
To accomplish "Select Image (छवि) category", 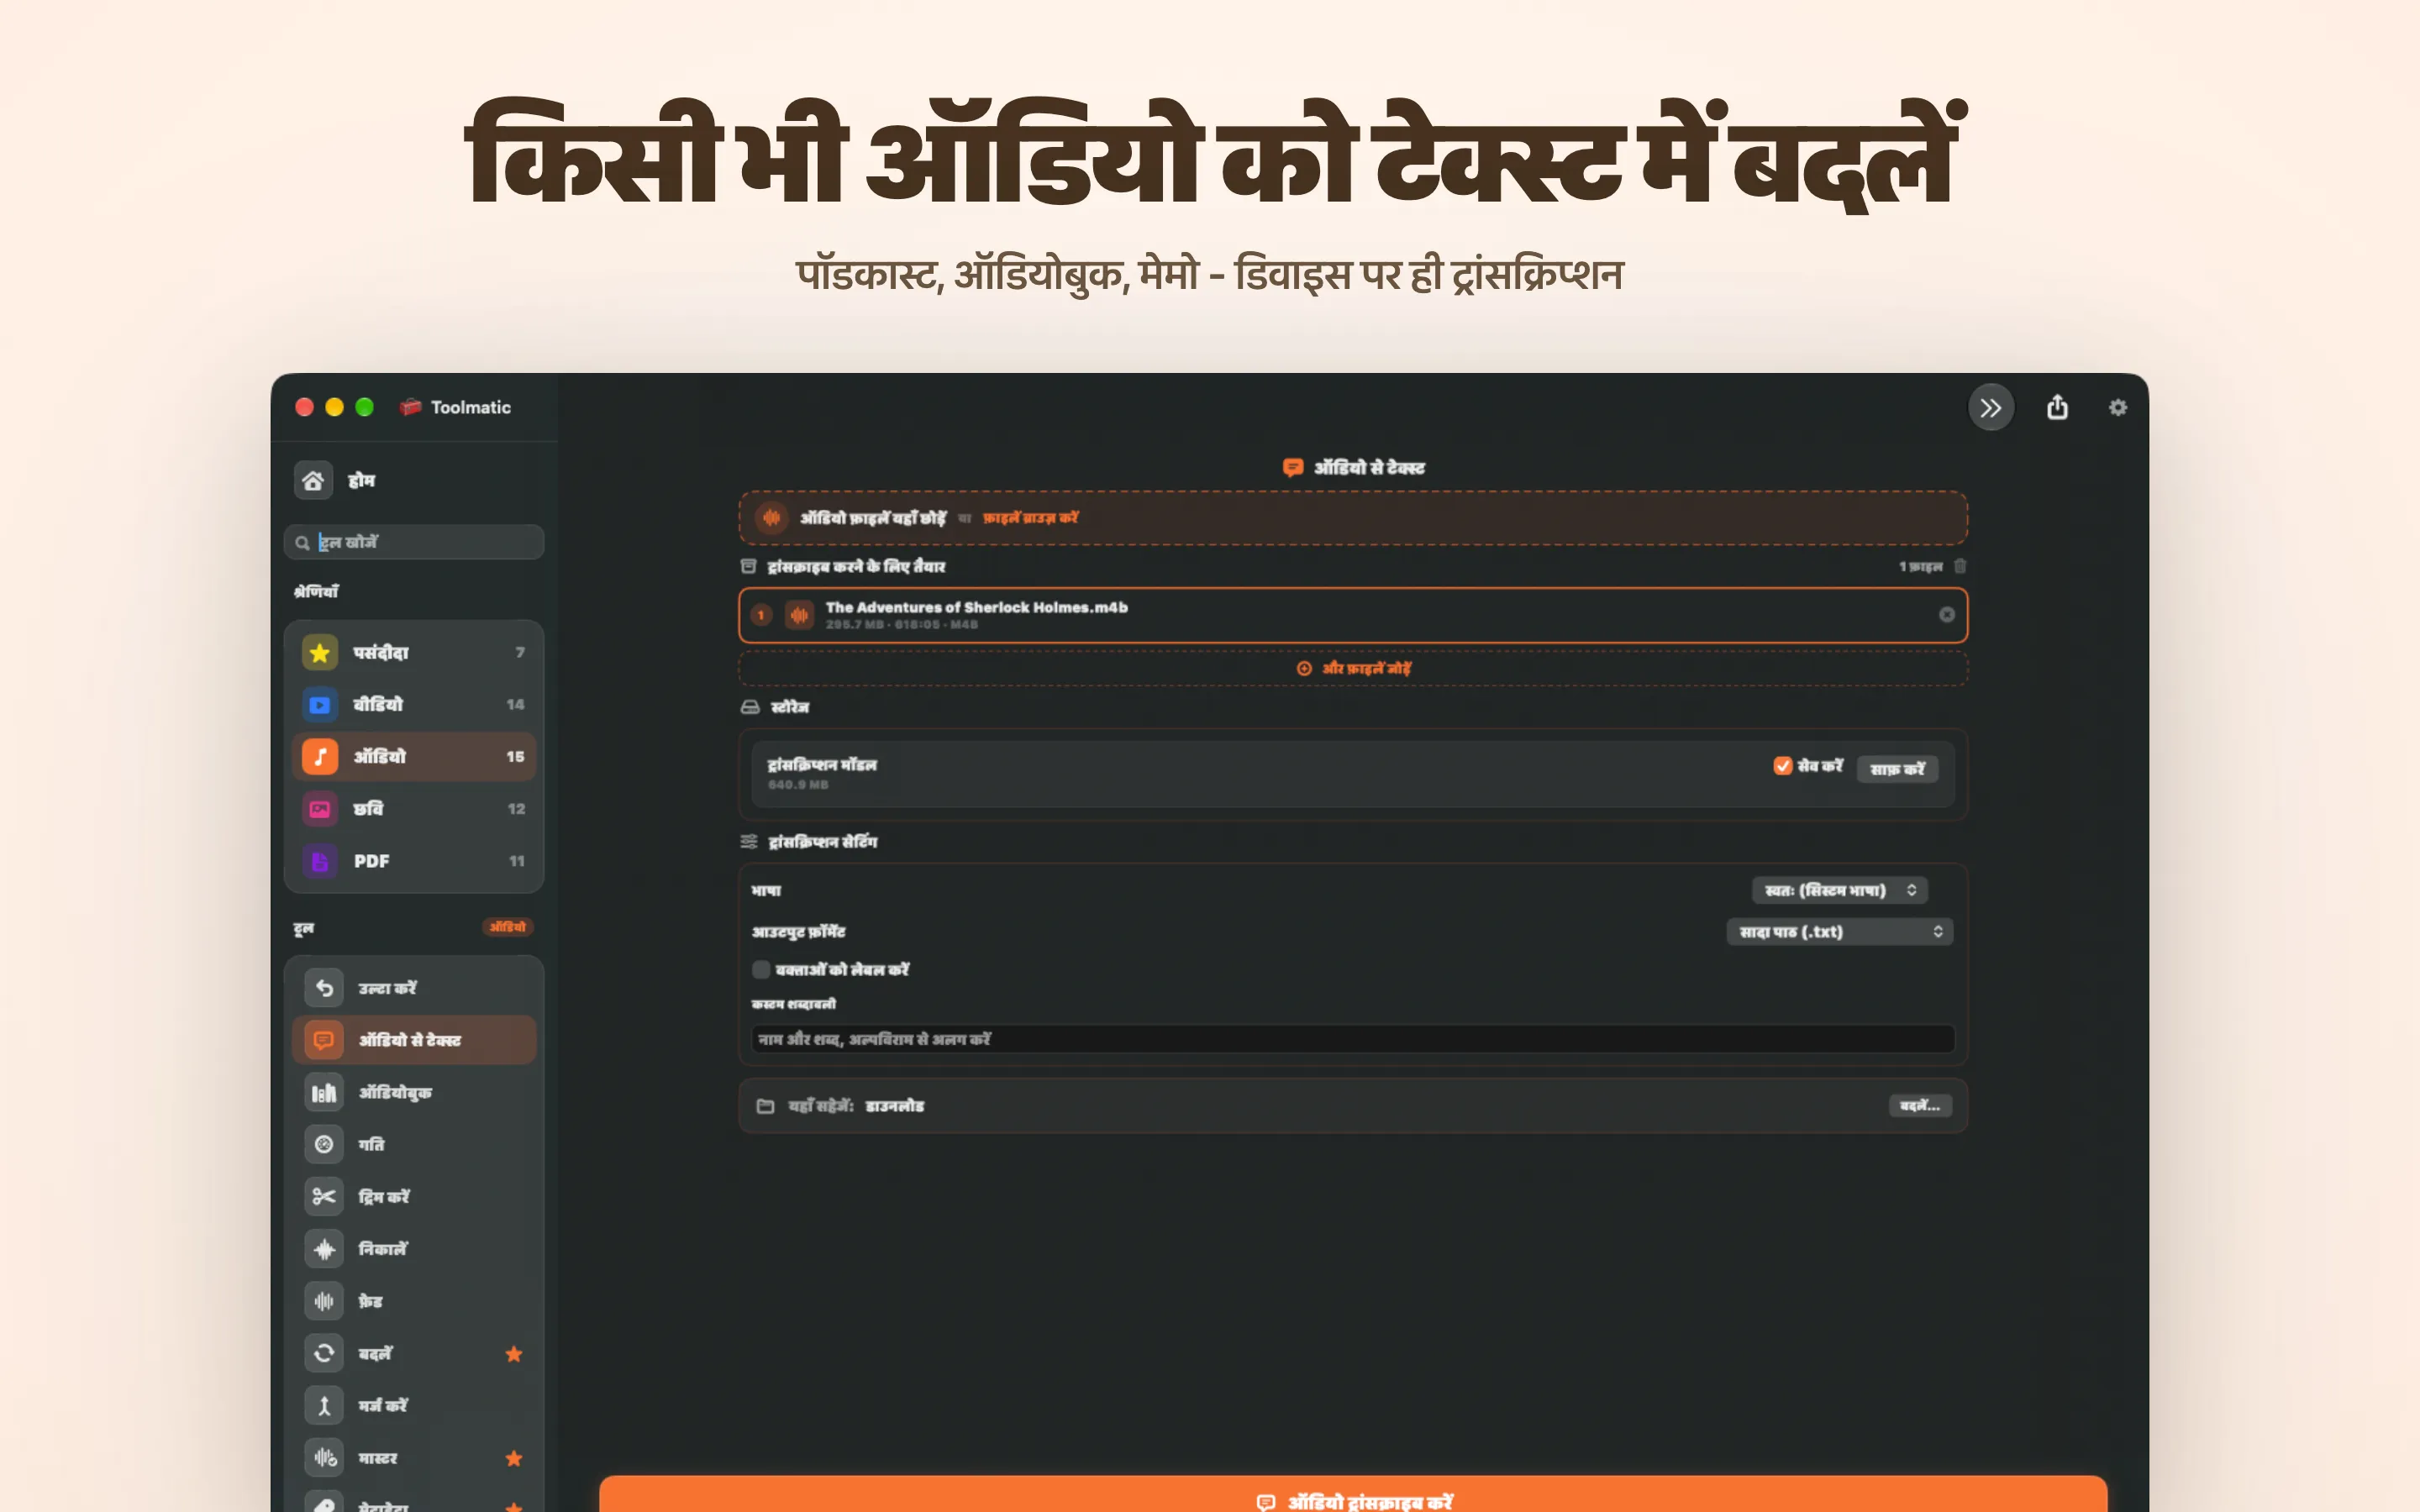I will [414, 809].
